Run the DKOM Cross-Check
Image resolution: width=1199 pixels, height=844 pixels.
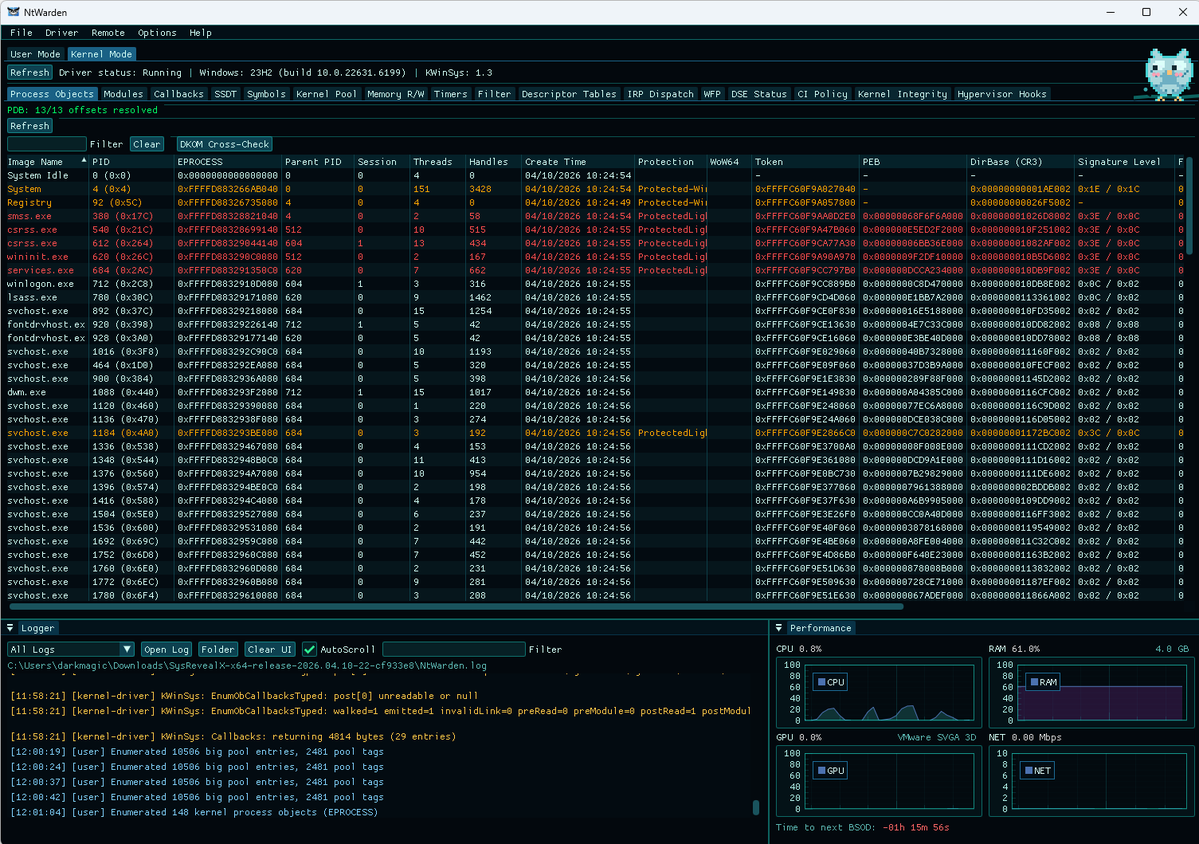(x=225, y=143)
